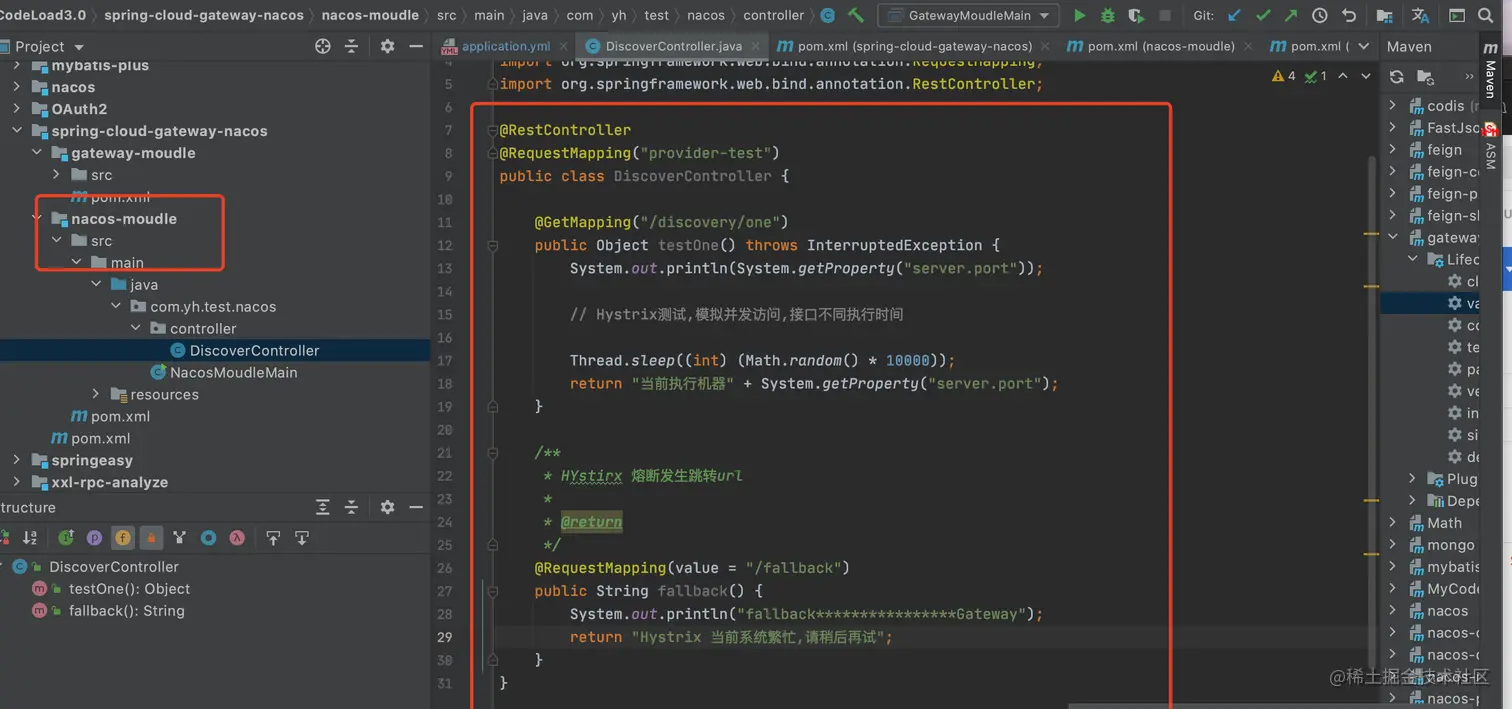Viewport: 1512px width, 709px height.
Task: Go to next highlighted error arrow
Action: 1366,76
